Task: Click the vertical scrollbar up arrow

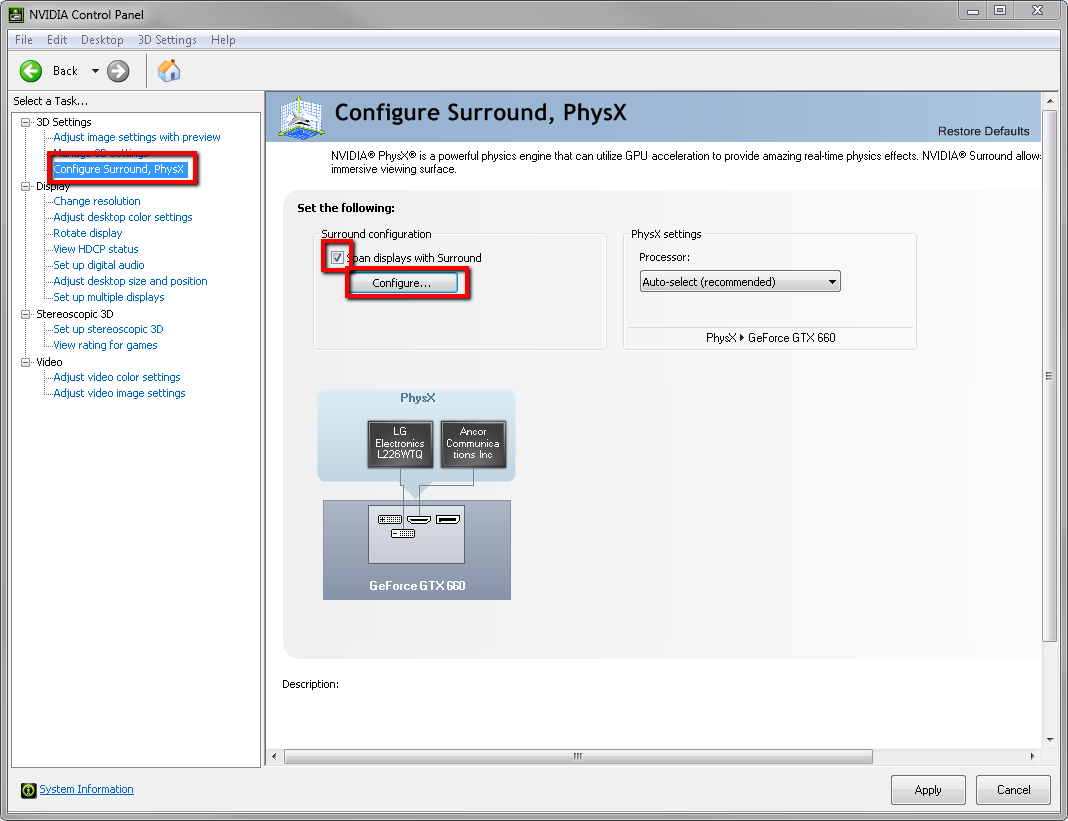Action: tap(1050, 101)
